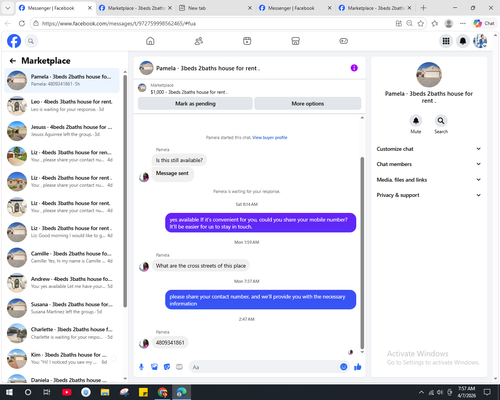
Task: Bookmark this page with star icon
Action: click(421, 23)
